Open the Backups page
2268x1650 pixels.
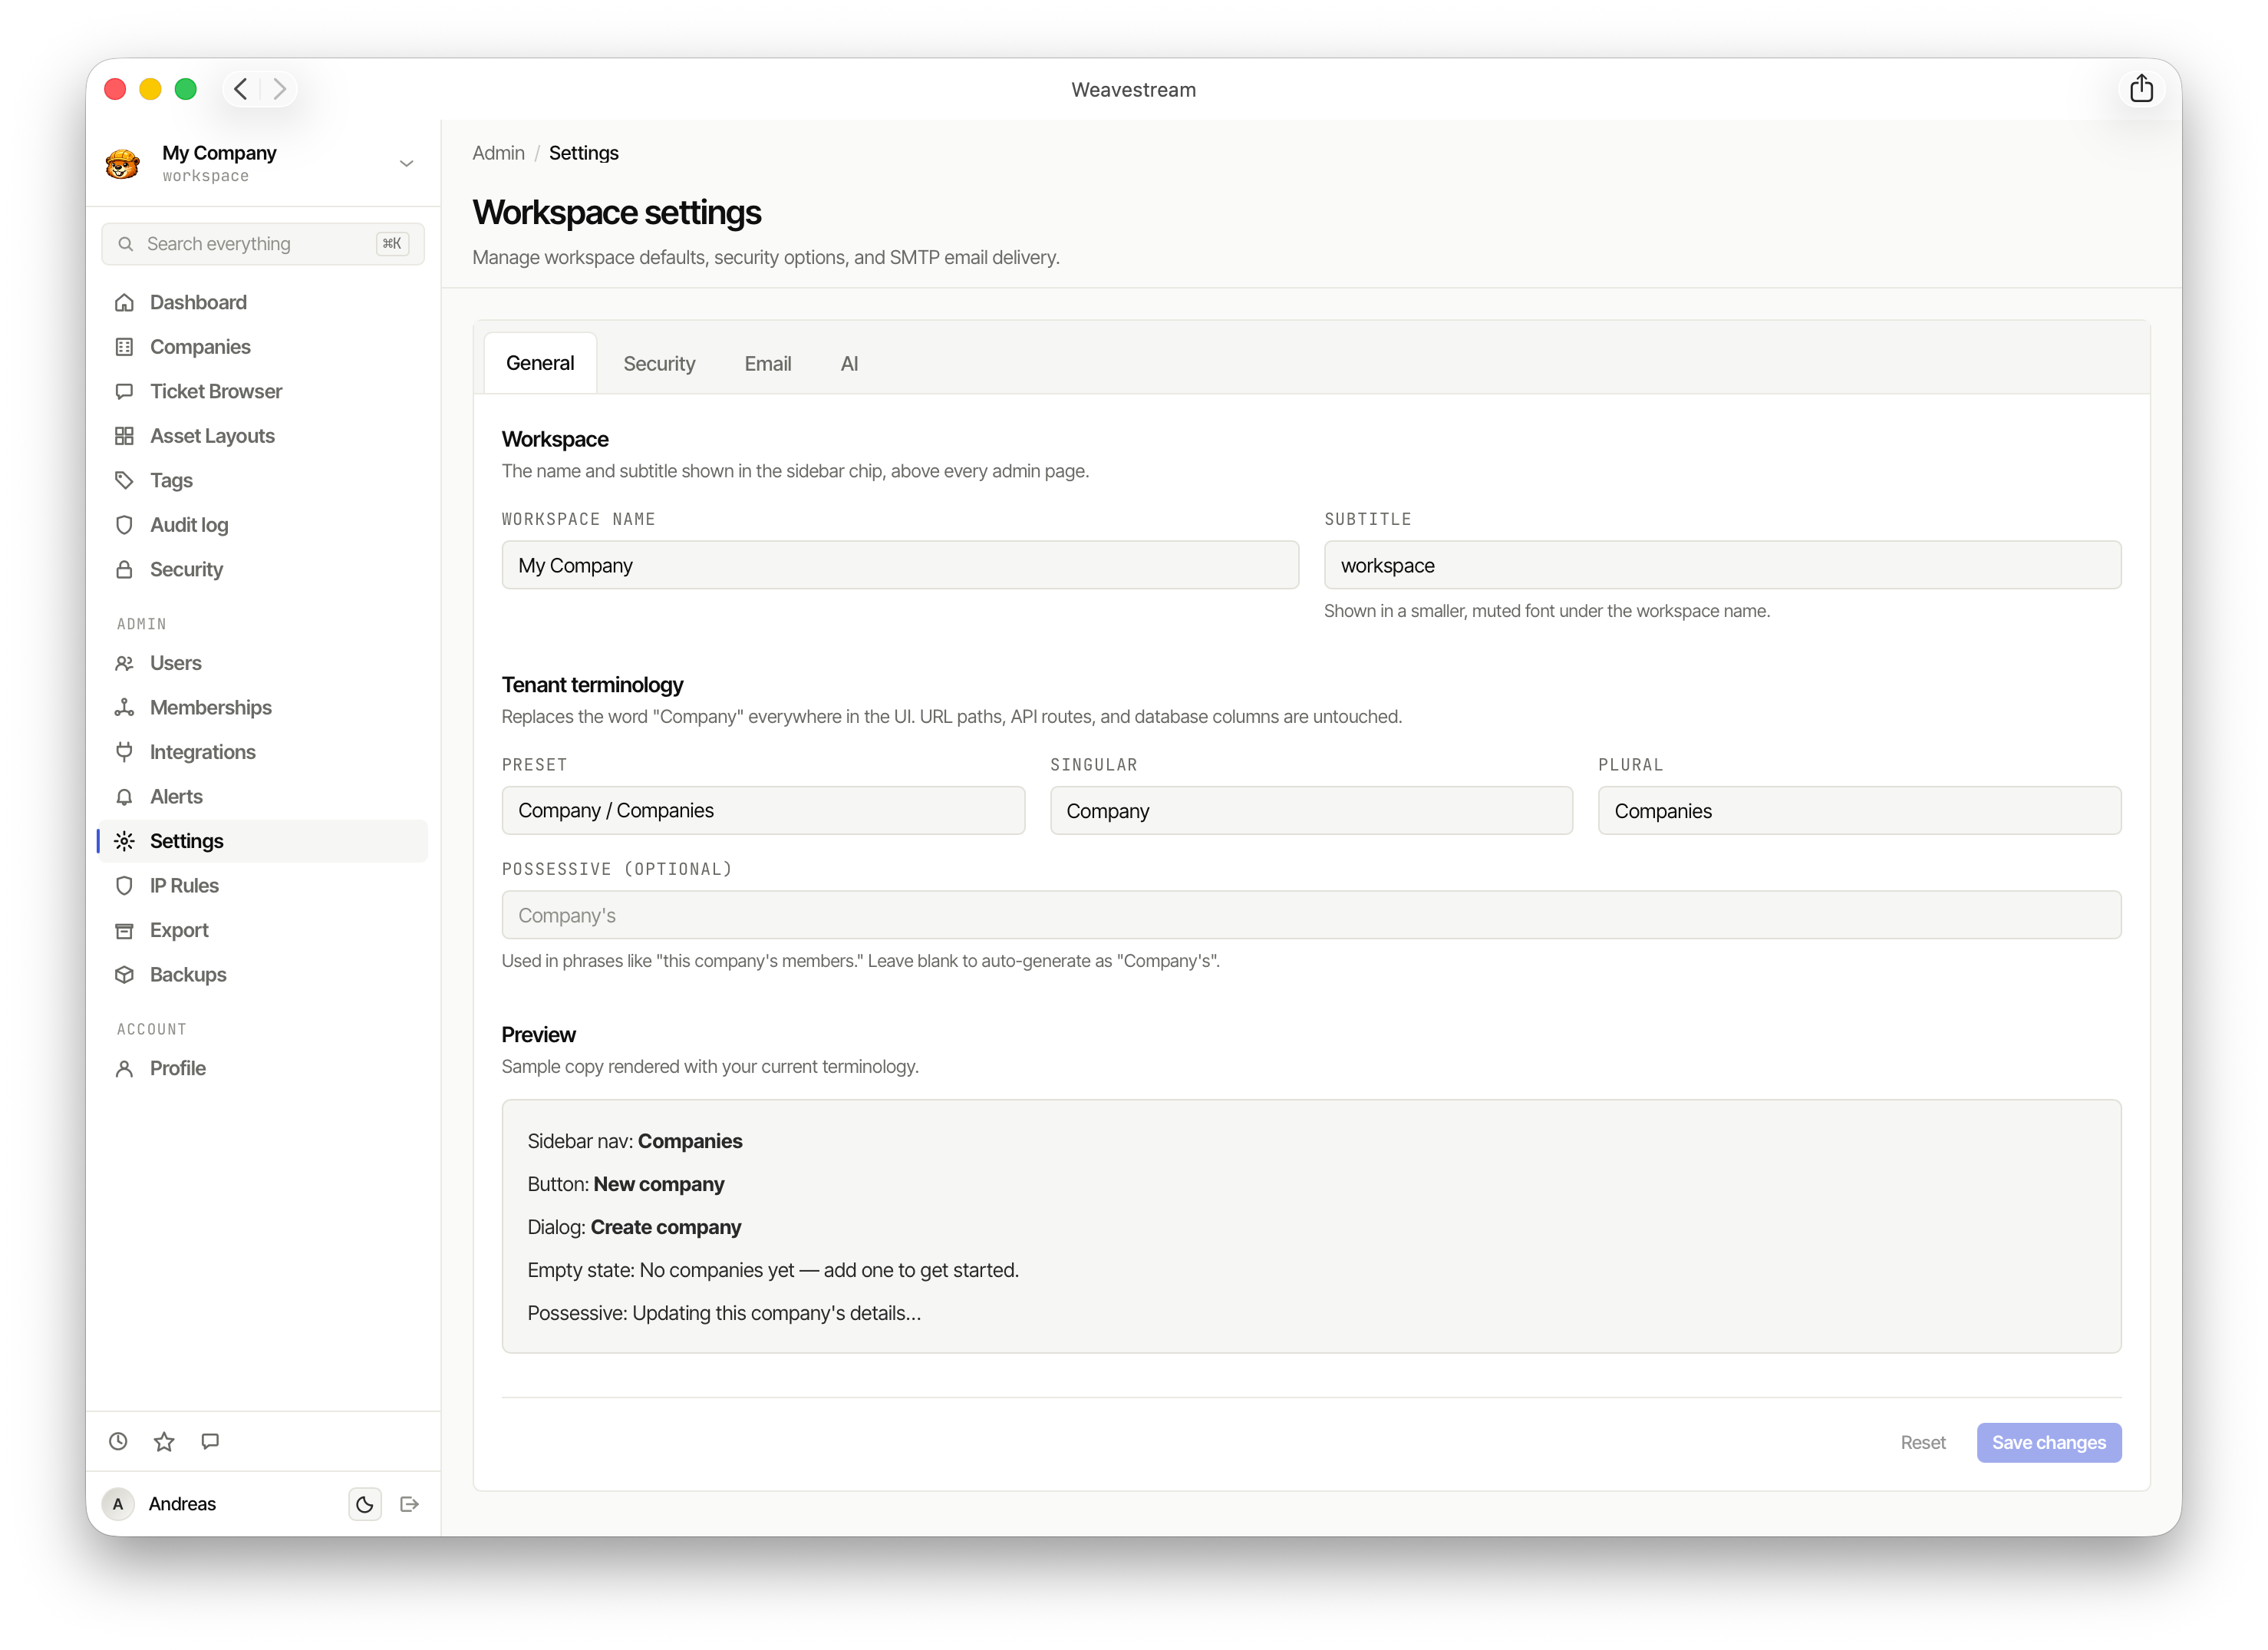263,974
